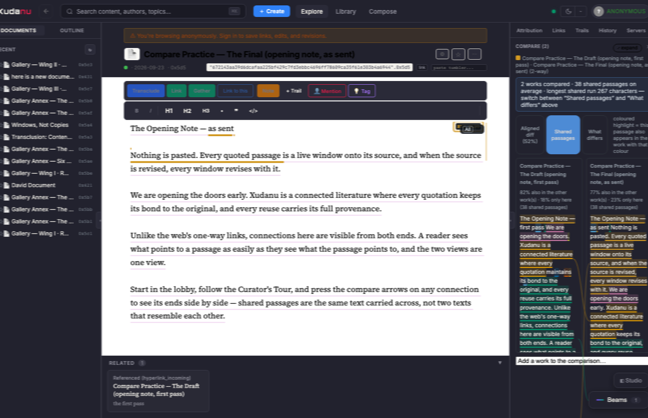
Task: Click the document type icon beside the title
Action: click(132, 54)
